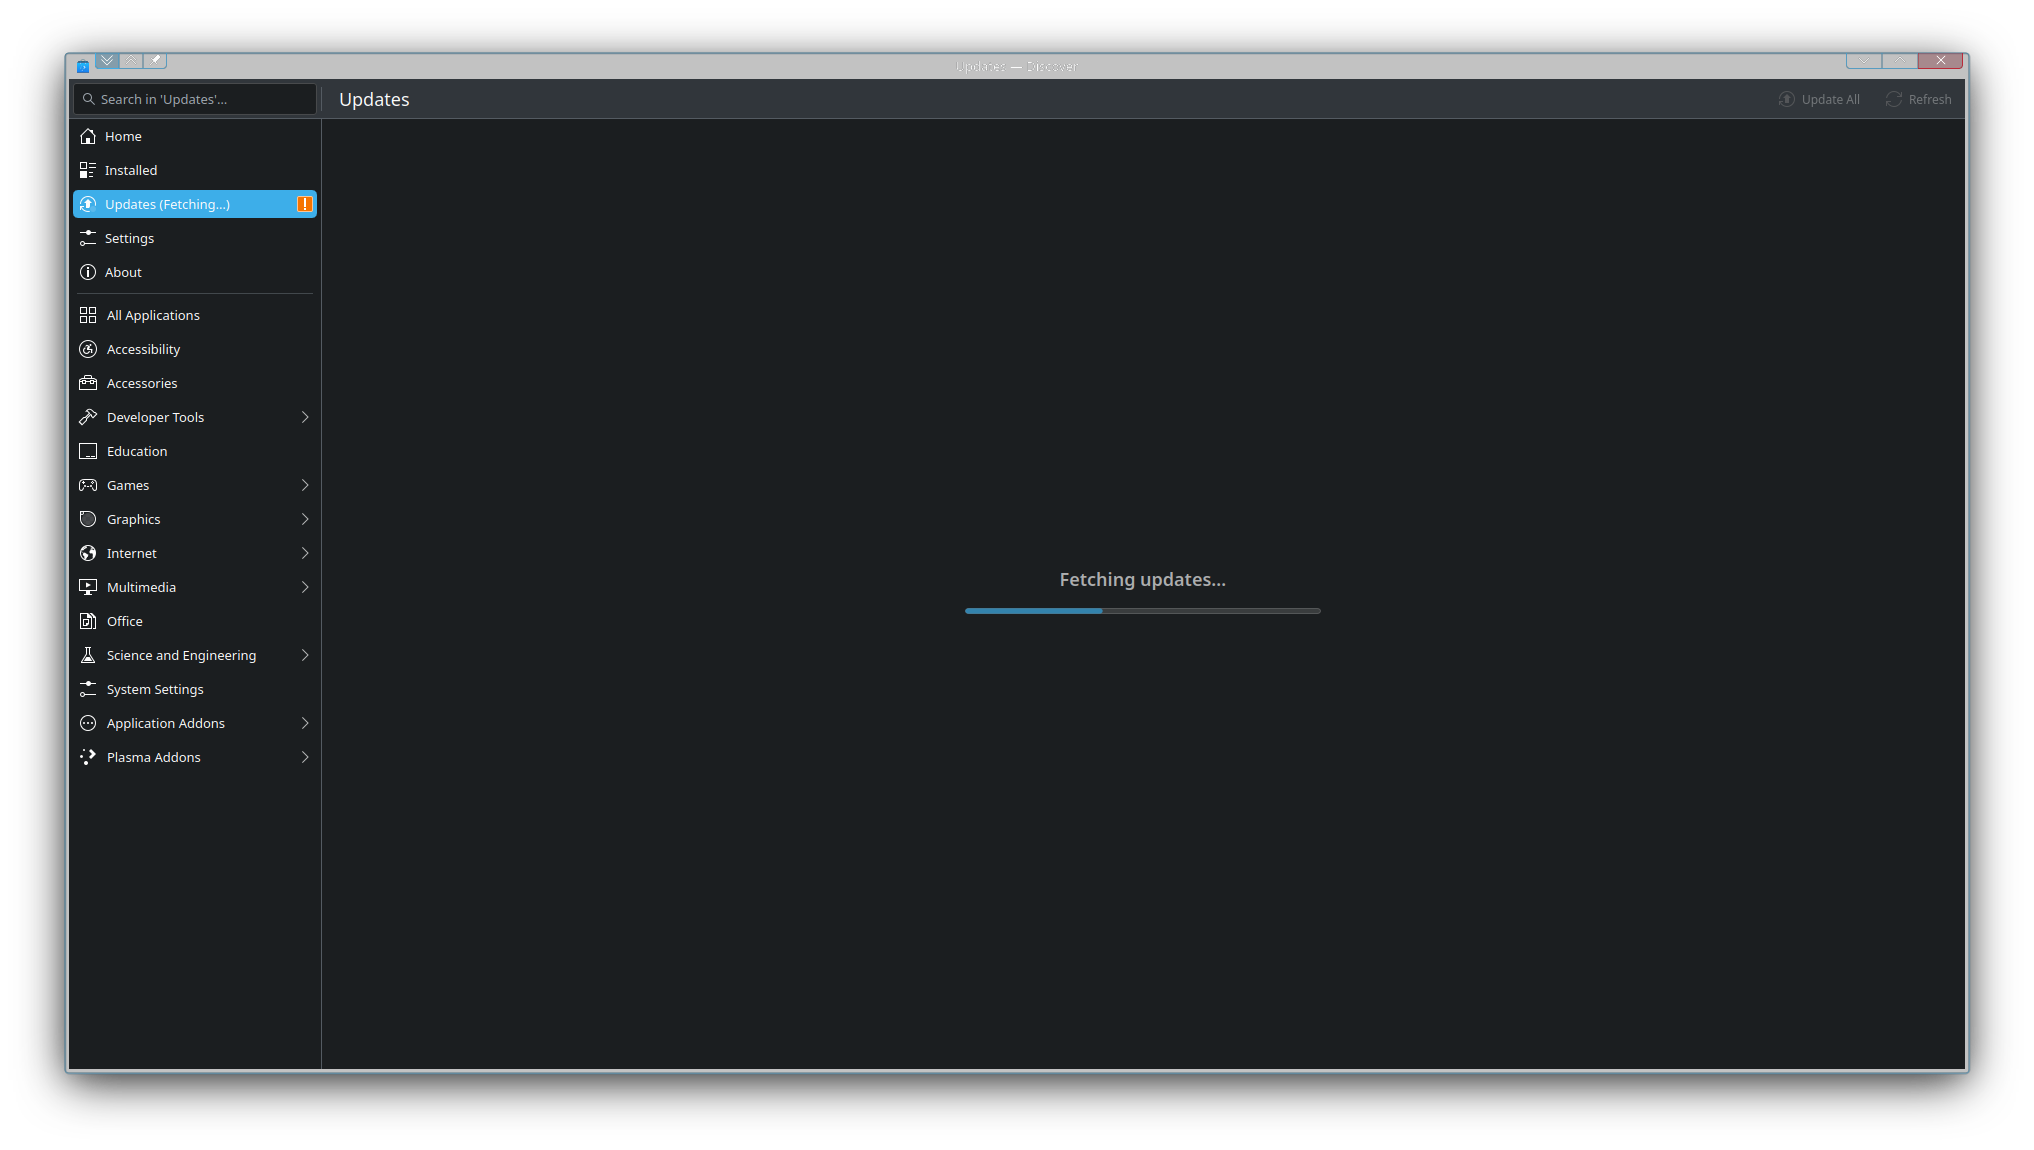Expand the Plasma Addons chevron

point(305,757)
